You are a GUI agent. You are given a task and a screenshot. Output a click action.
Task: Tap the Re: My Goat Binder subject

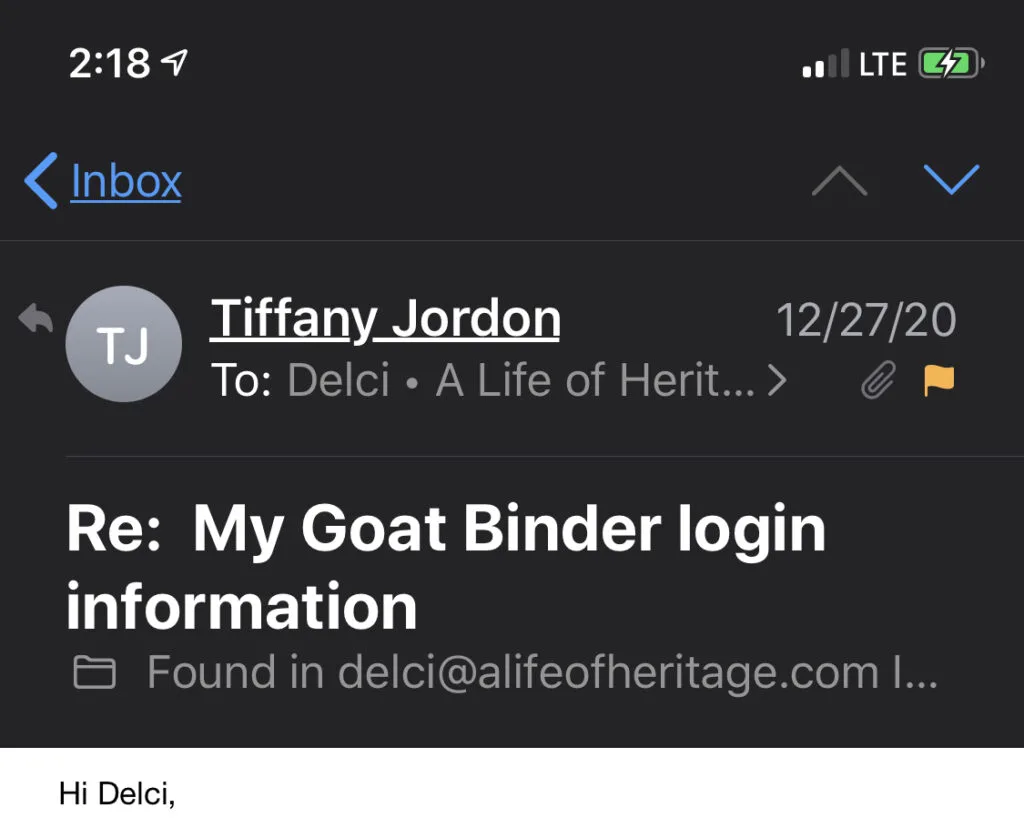tap(446, 566)
